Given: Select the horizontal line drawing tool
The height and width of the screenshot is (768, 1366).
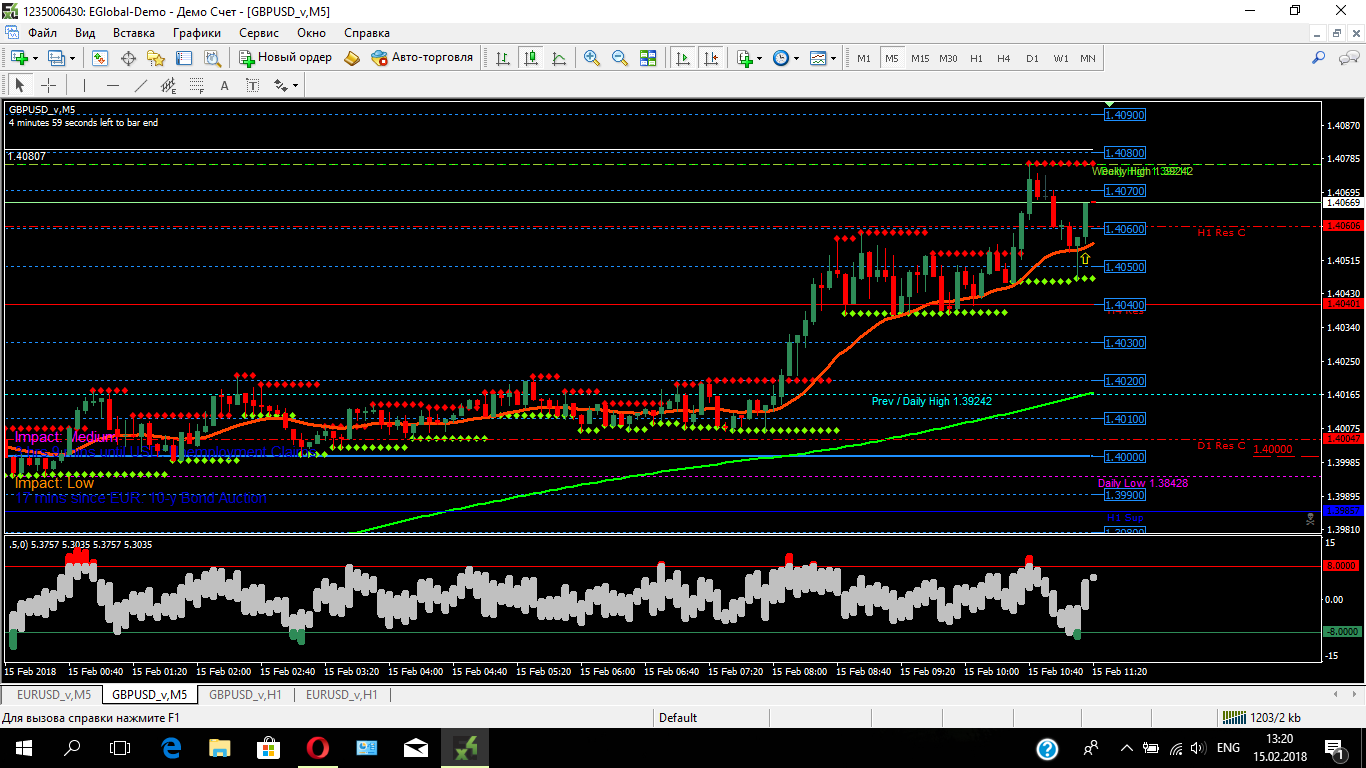Looking at the screenshot, I should pyautogui.click(x=112, y=85).
